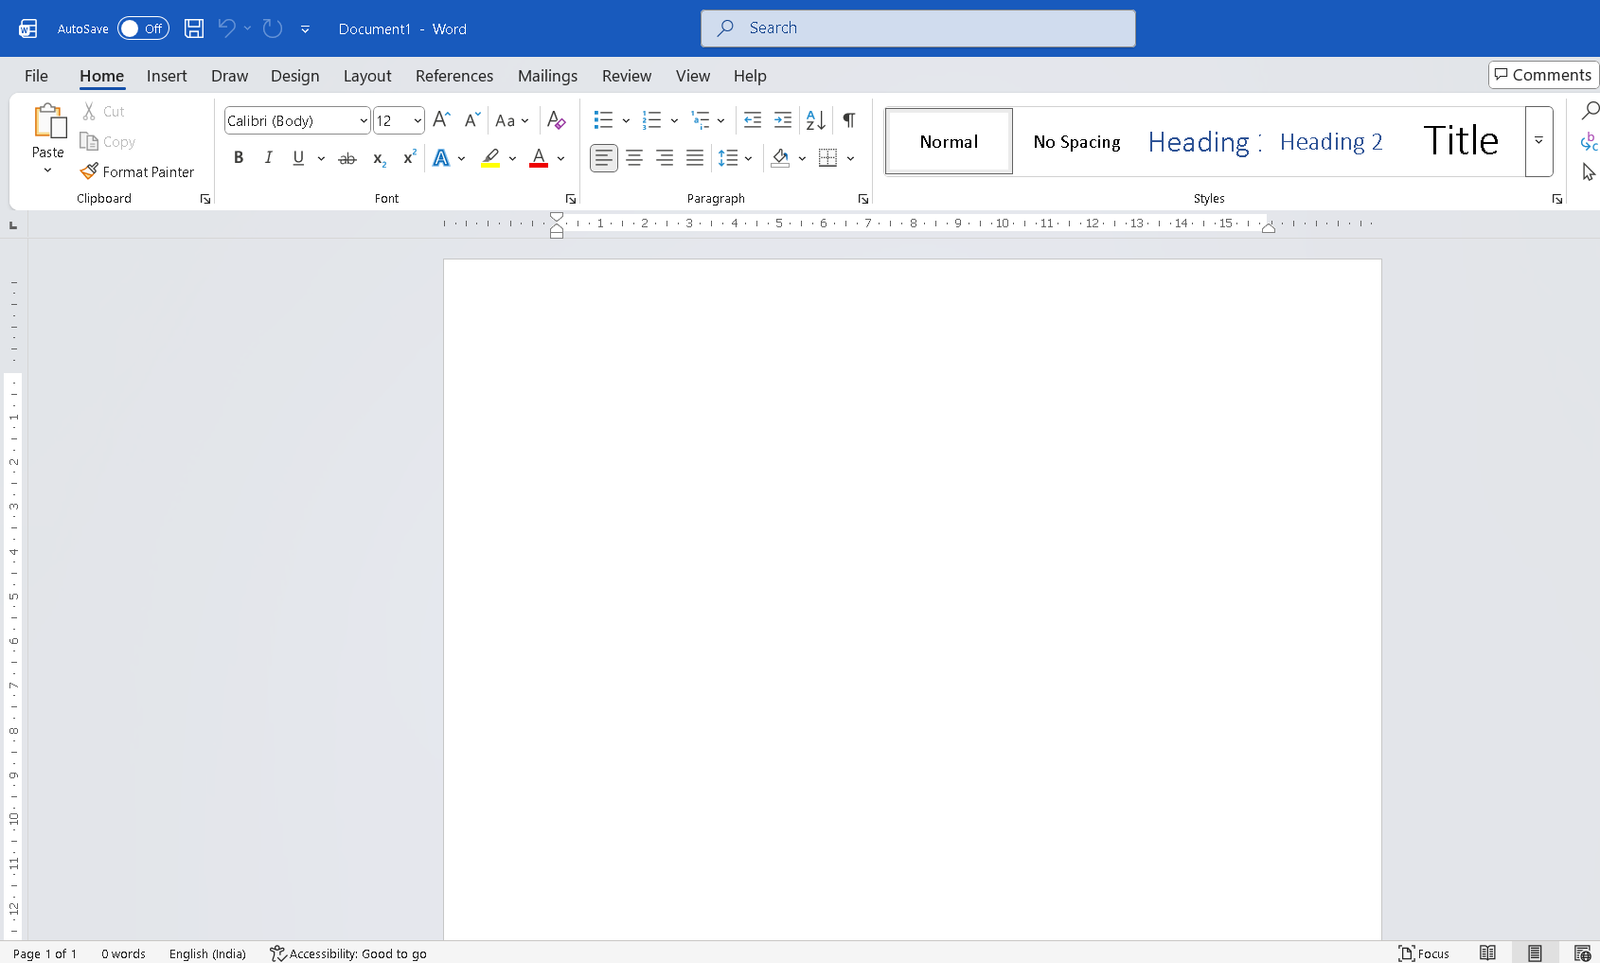
Task: Apply the red font color swatch
Action: pyautogui.click(x=539, y=158)
